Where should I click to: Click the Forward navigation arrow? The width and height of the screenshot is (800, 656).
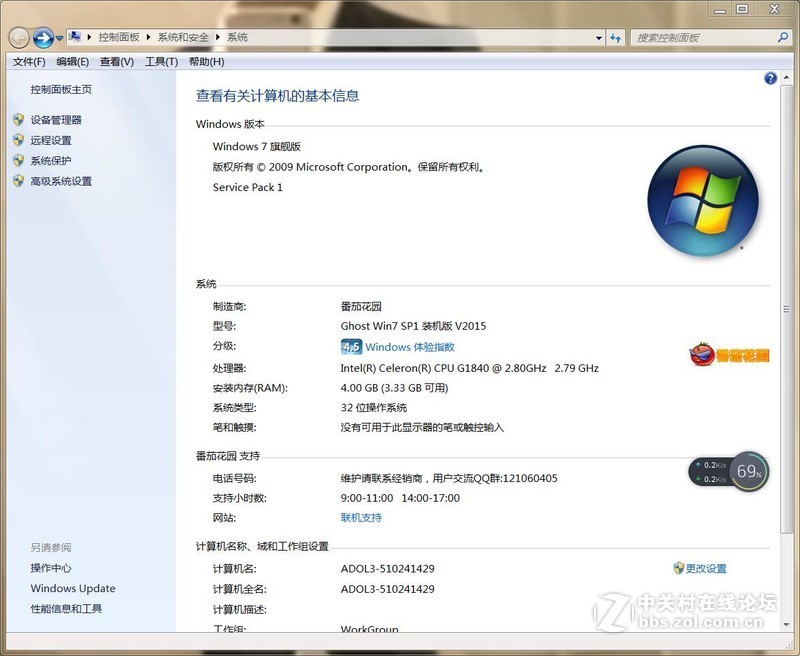[43, 38]
